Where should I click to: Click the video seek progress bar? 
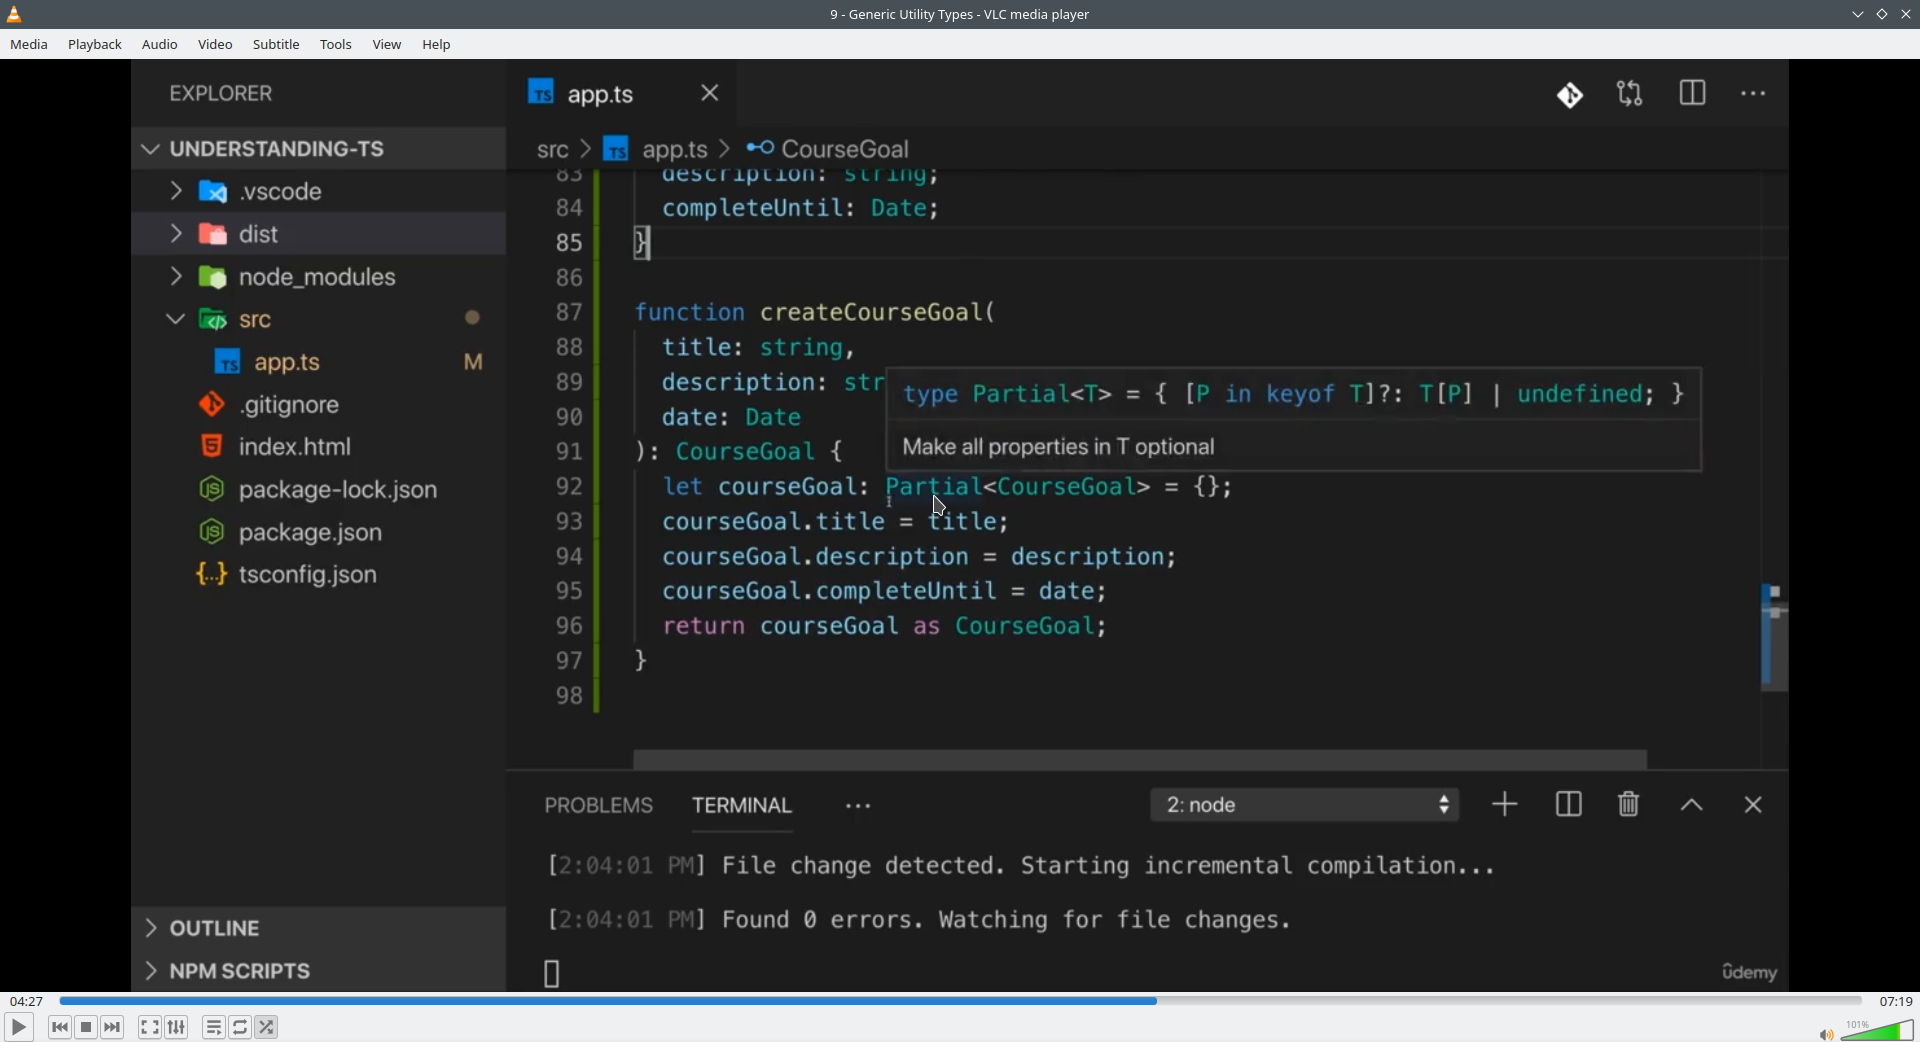point(960,1001)
